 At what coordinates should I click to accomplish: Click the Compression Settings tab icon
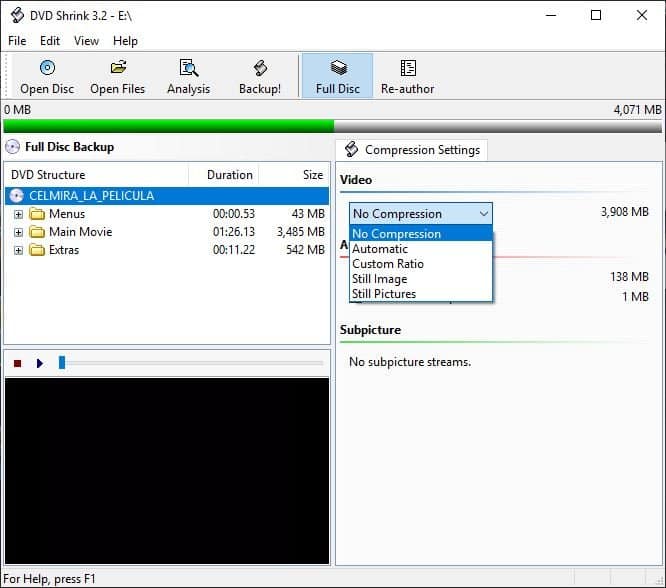pyautogui.click(x=351, y=150)
